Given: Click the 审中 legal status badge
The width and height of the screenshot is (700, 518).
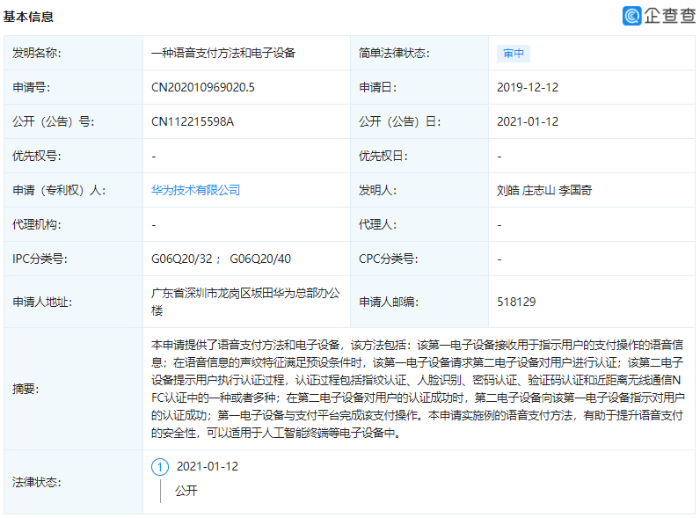Looking at the screenshot, I should tap(513, 54).
